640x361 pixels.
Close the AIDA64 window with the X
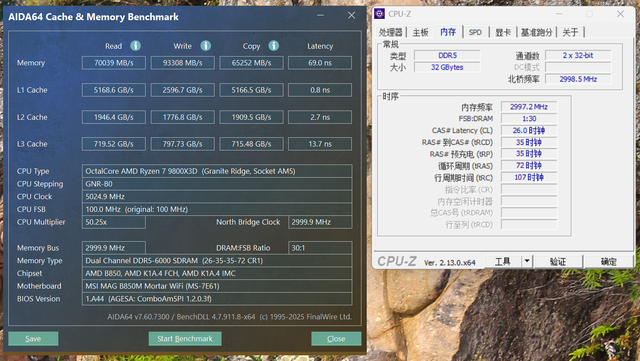[x=351, y=16]
